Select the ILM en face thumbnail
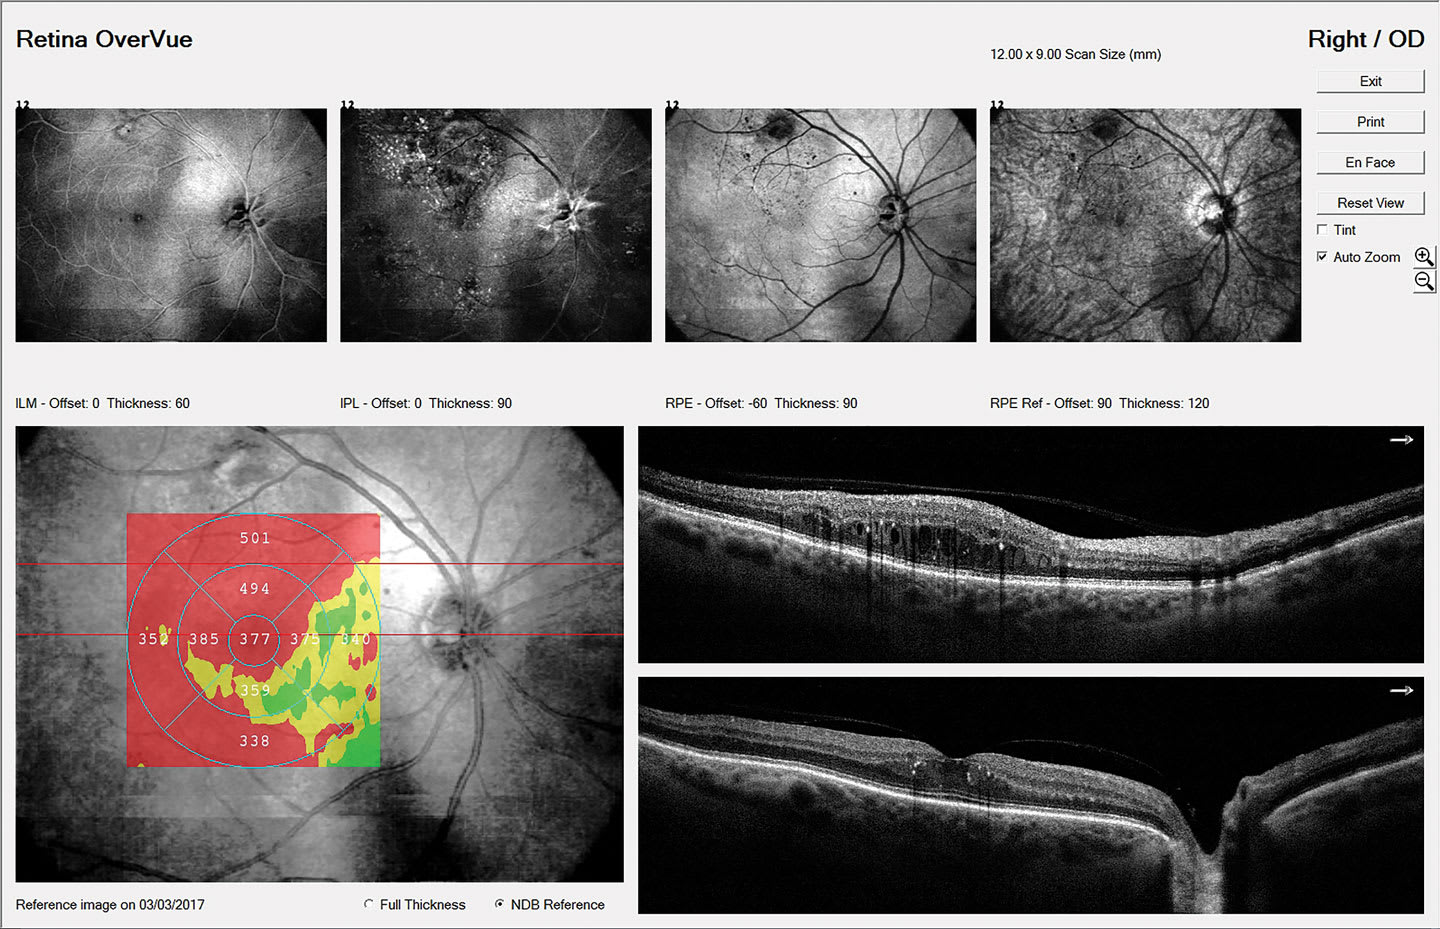 pos(171,225)
